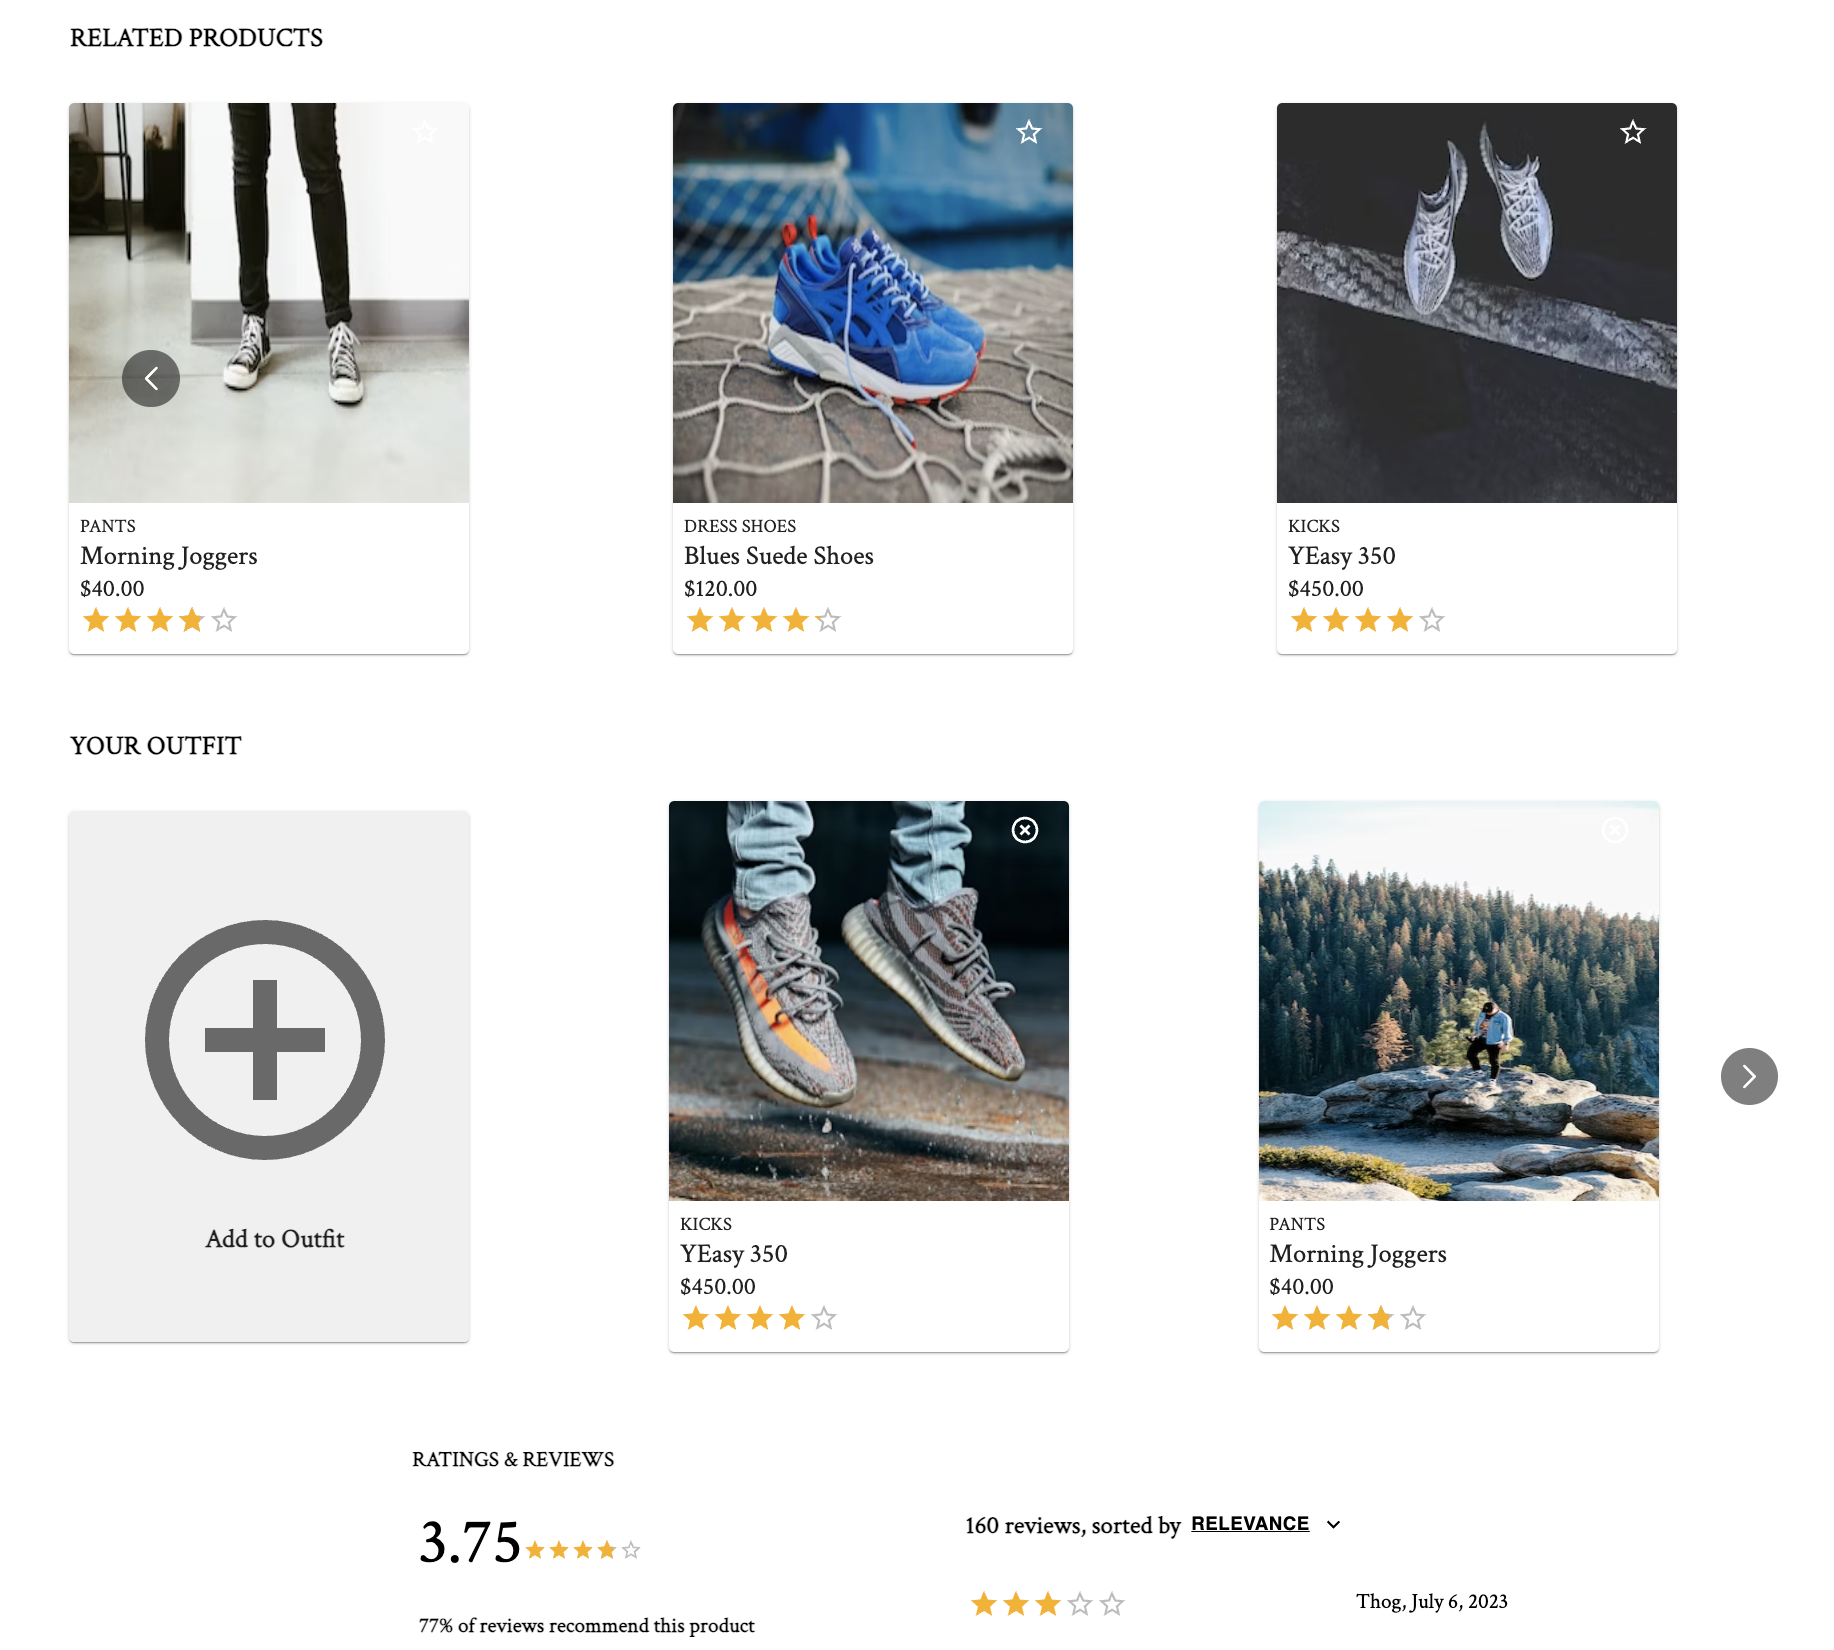Expand review sorting options via the chevron

coord(1332,1524)
